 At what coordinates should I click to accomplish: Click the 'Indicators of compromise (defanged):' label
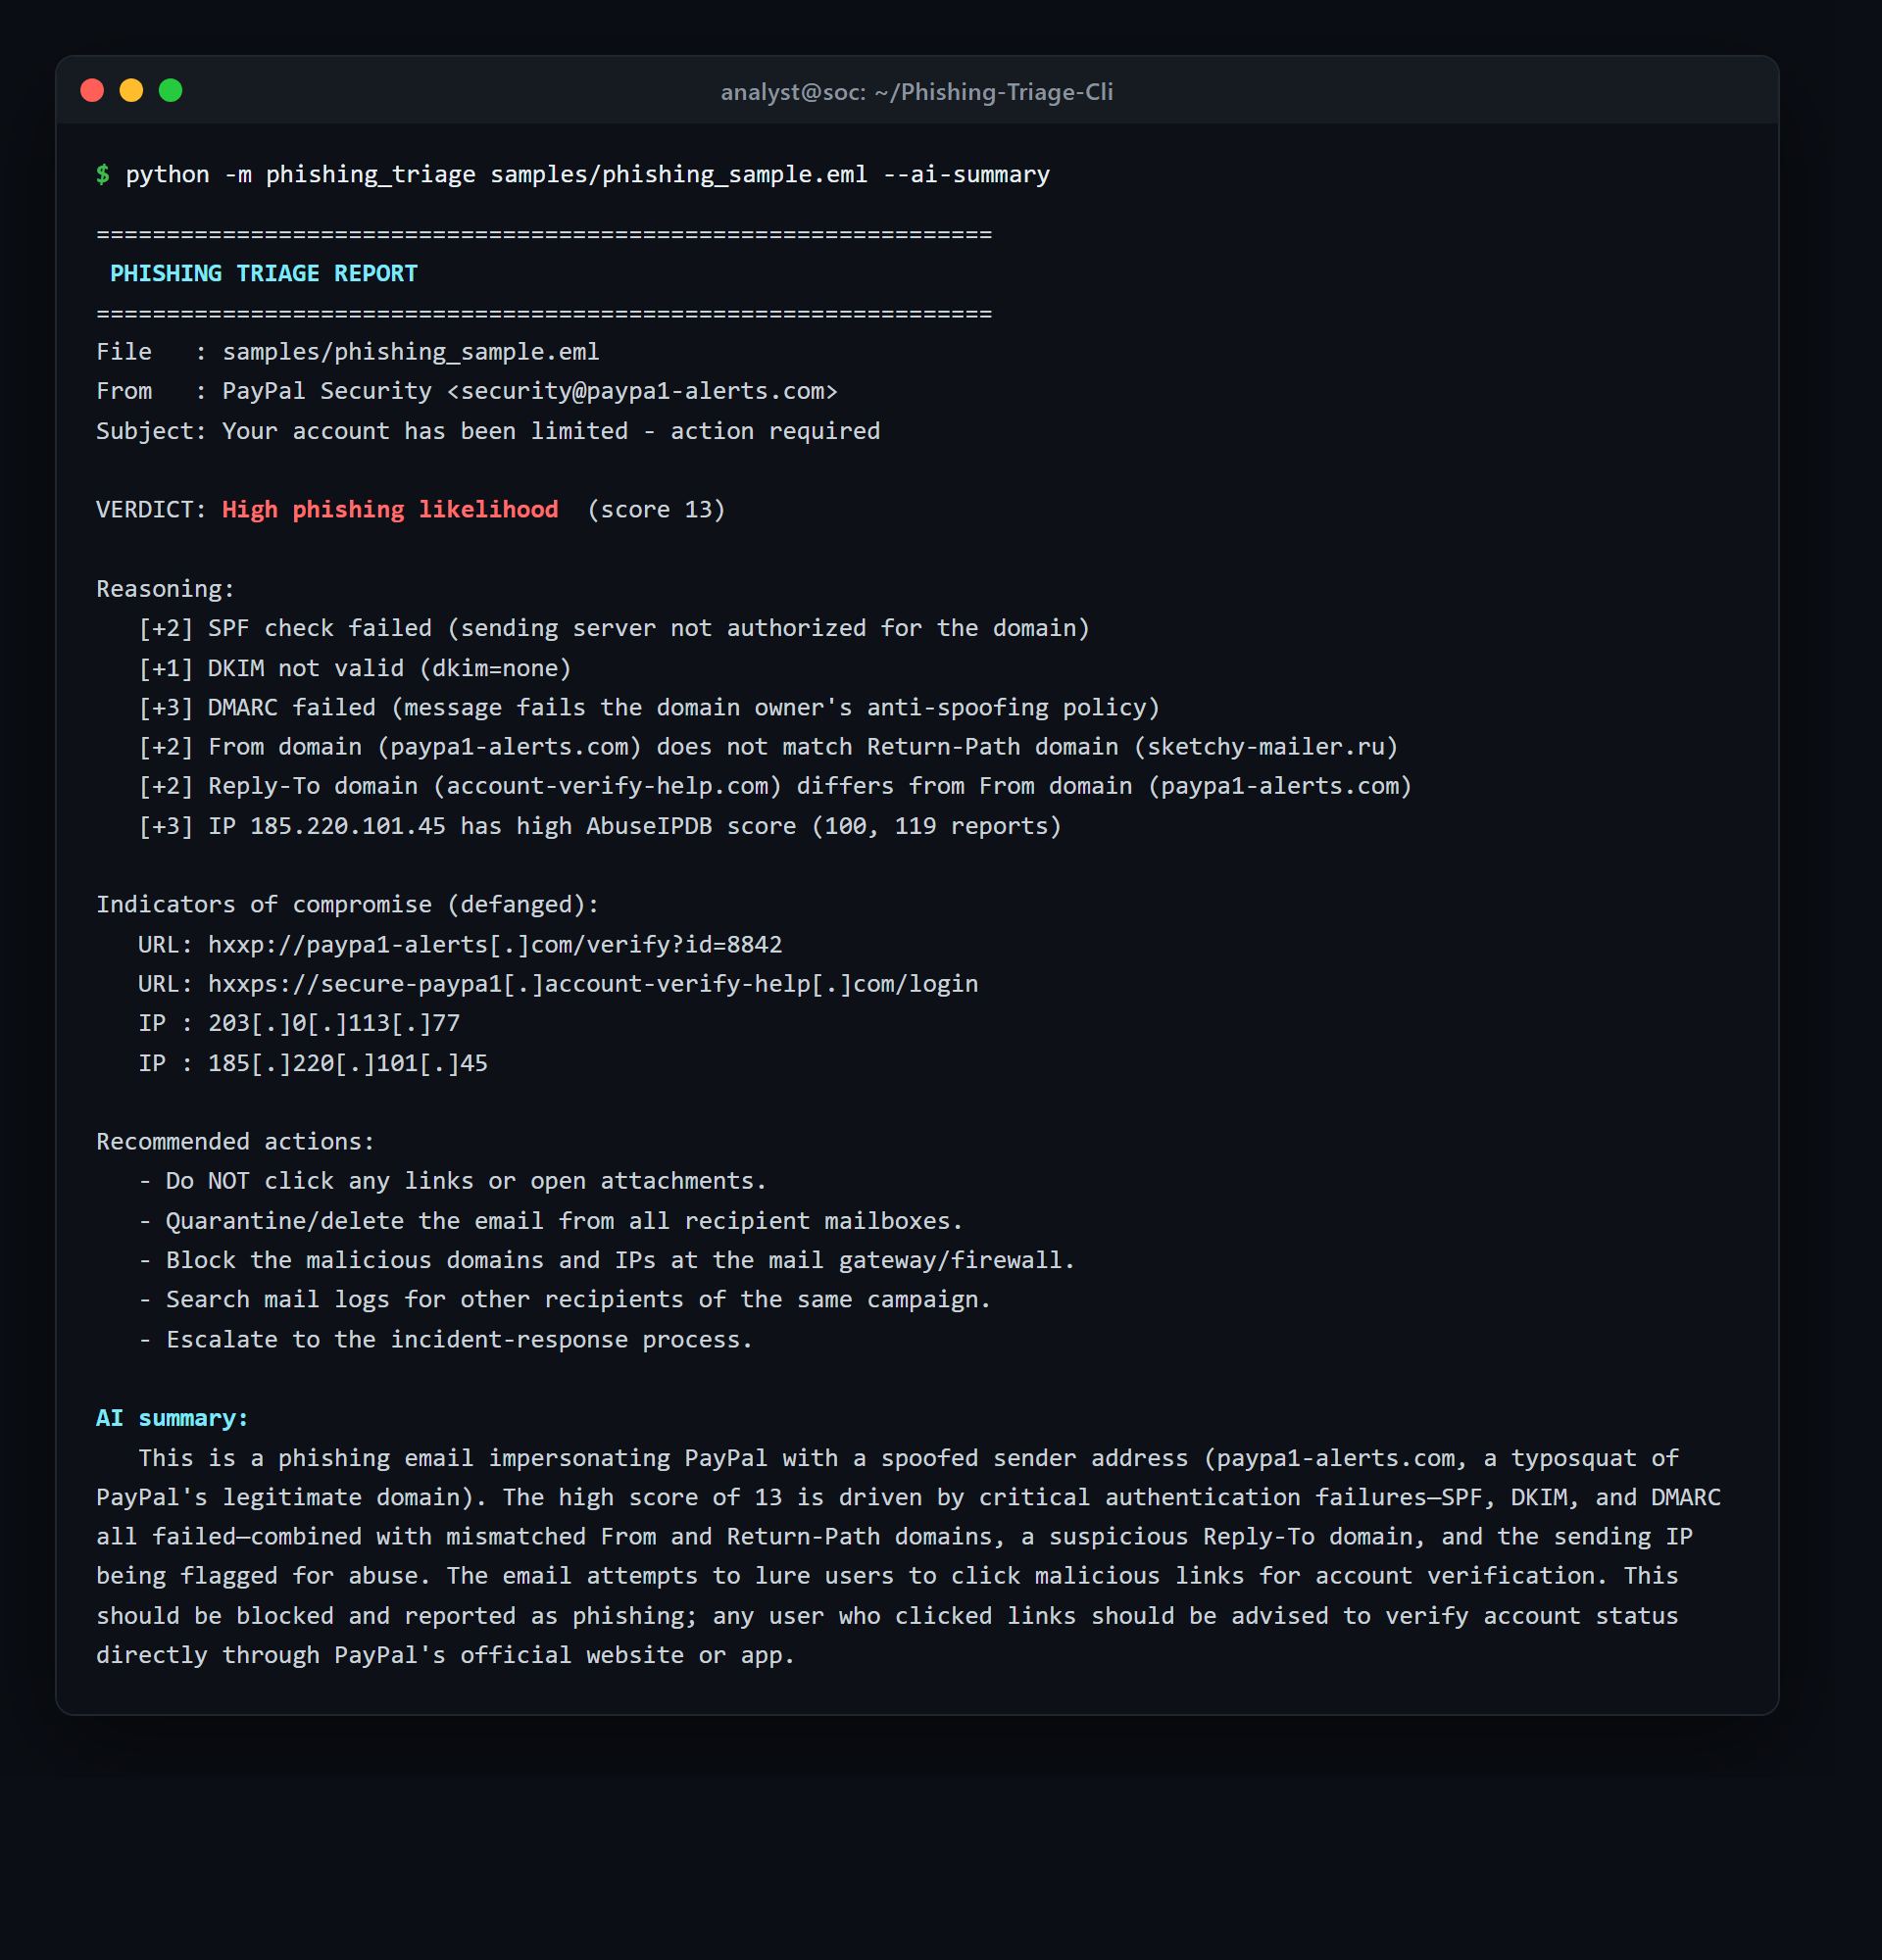coord(348,905)
